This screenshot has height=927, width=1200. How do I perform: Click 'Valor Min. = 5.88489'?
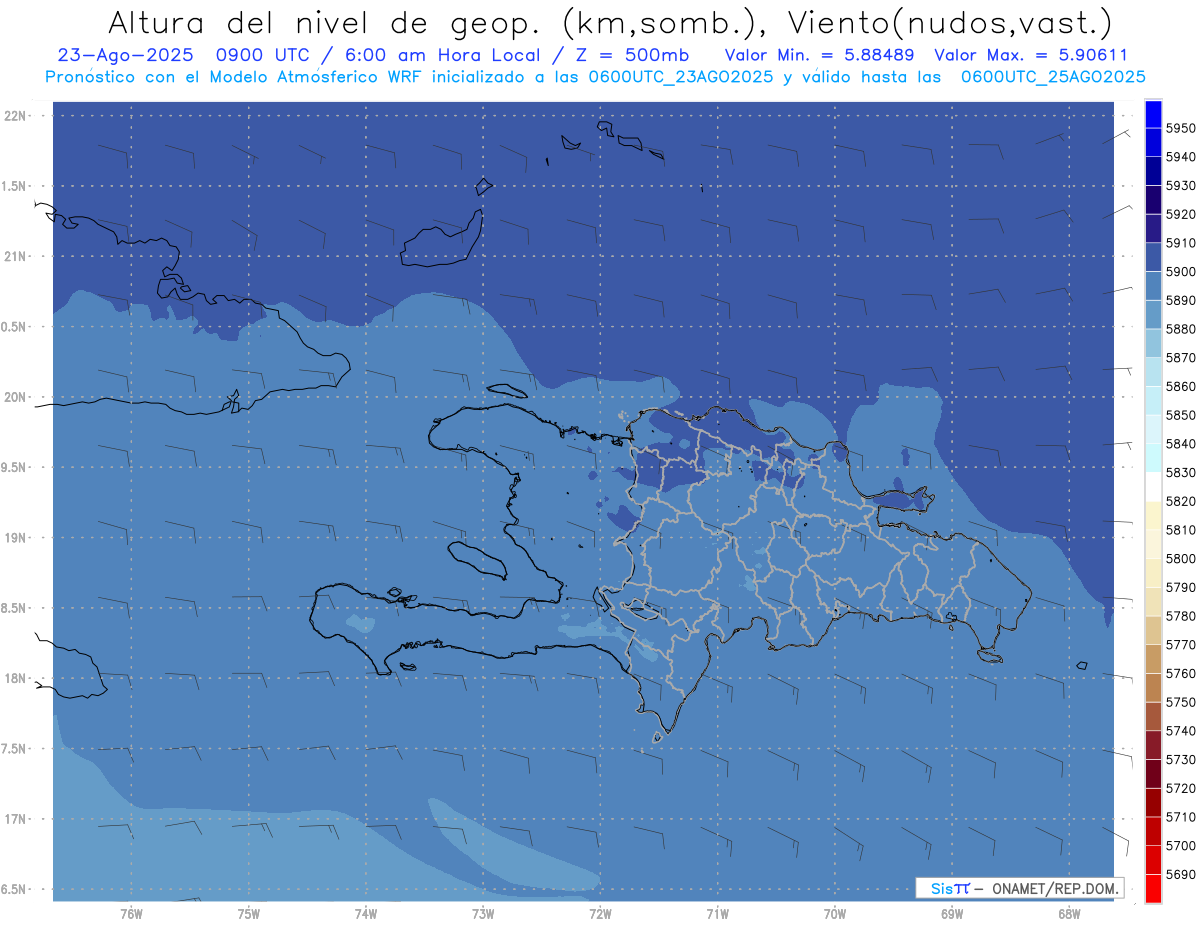pos(819,55)
